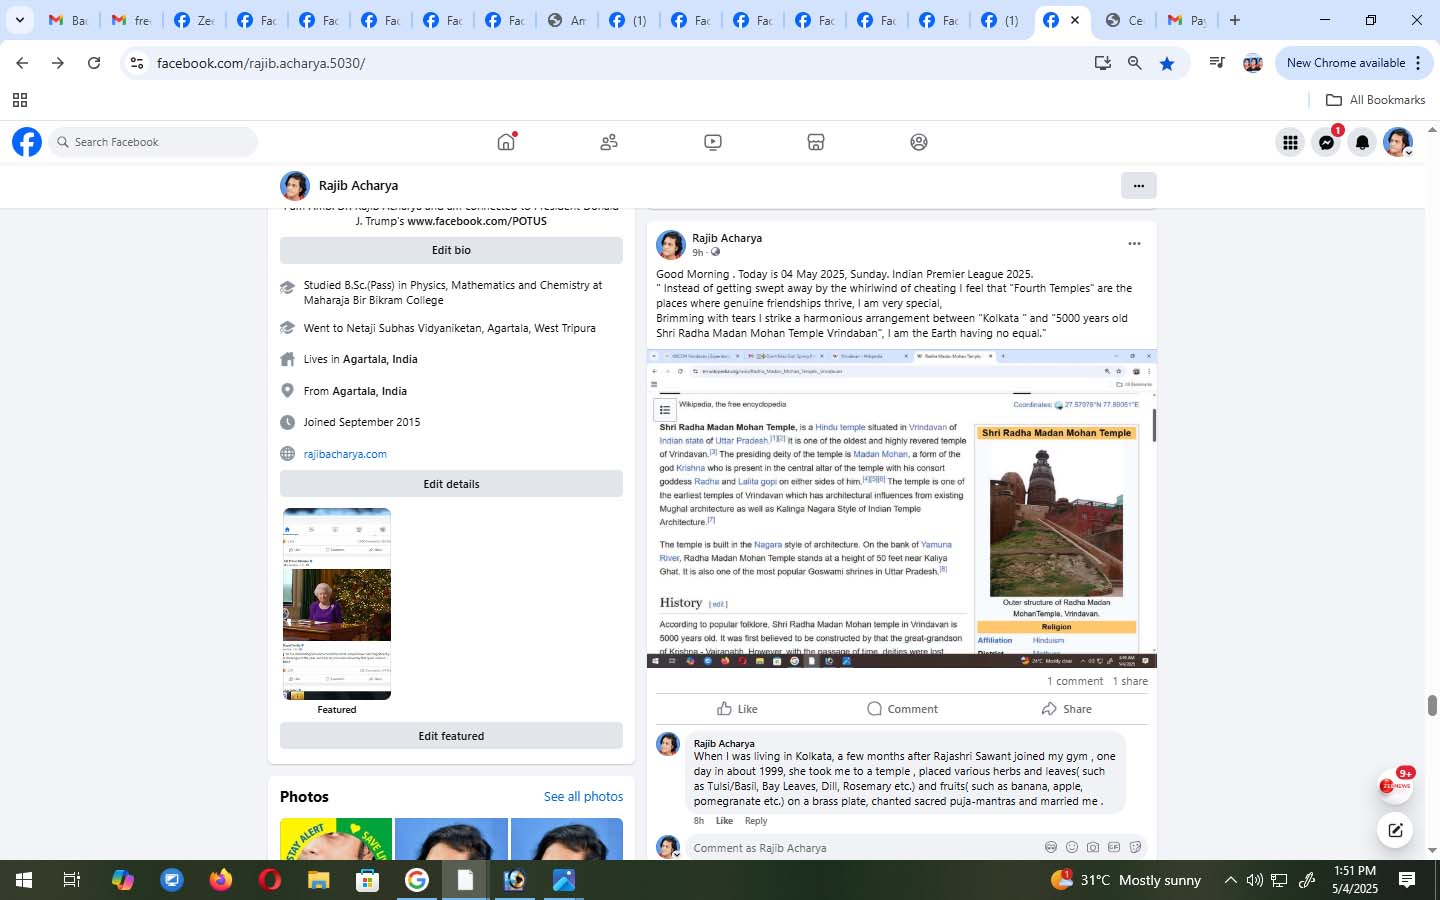Screen dimensions: 1440x900
Task: Share the post via Share button
Action: click(x=1066, y=709)
